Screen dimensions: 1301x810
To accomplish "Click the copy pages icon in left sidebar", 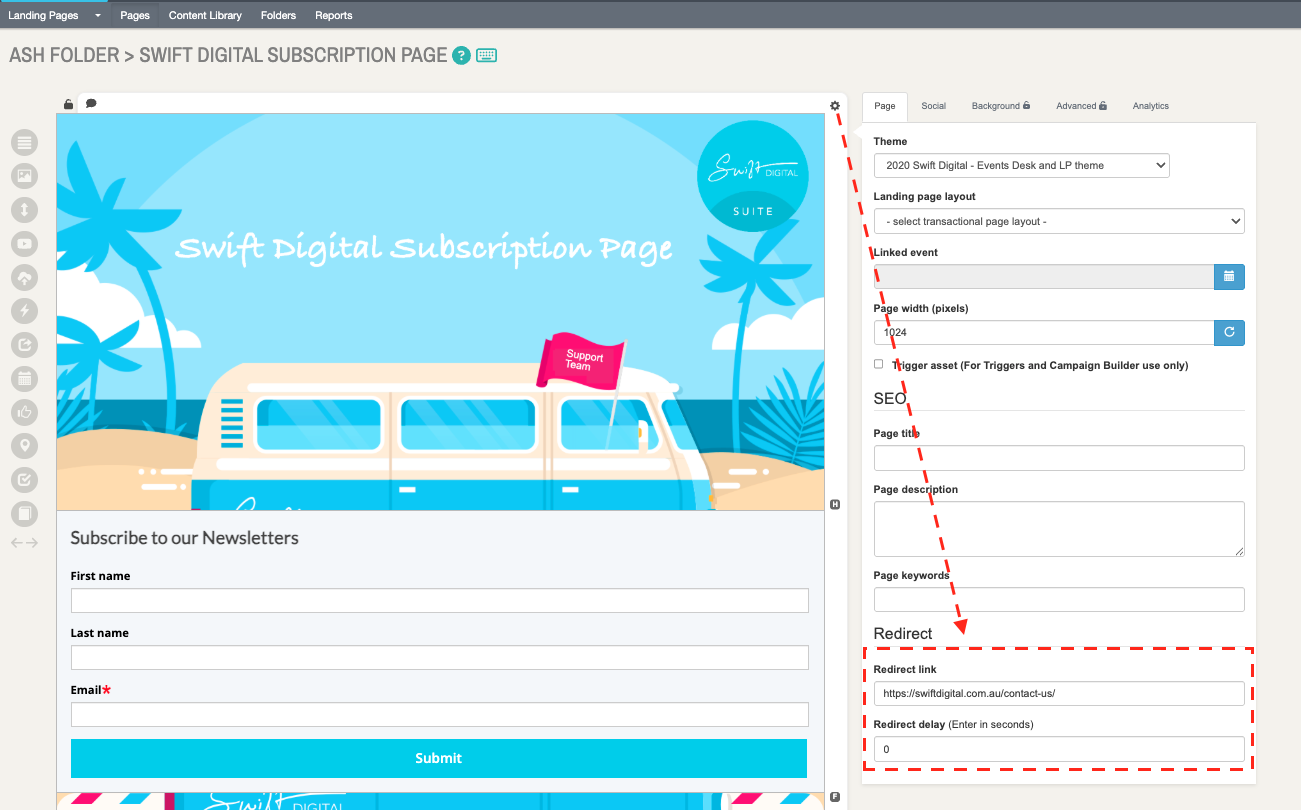I will coord(24,514).
